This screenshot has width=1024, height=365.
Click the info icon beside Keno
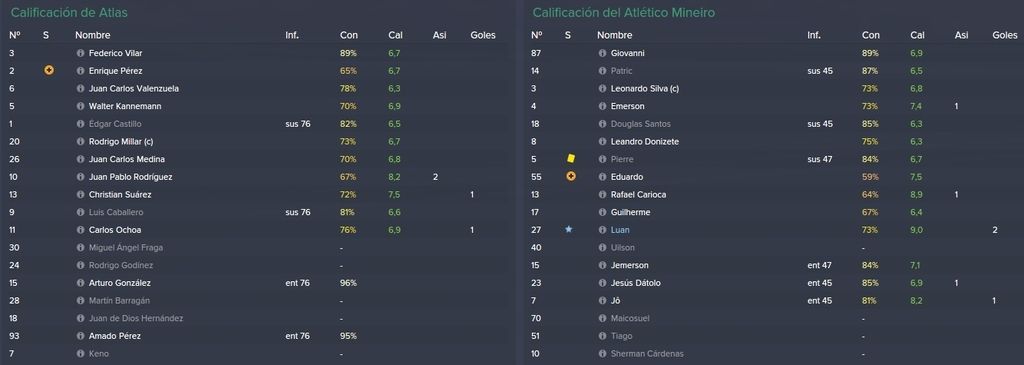(80, 353)
